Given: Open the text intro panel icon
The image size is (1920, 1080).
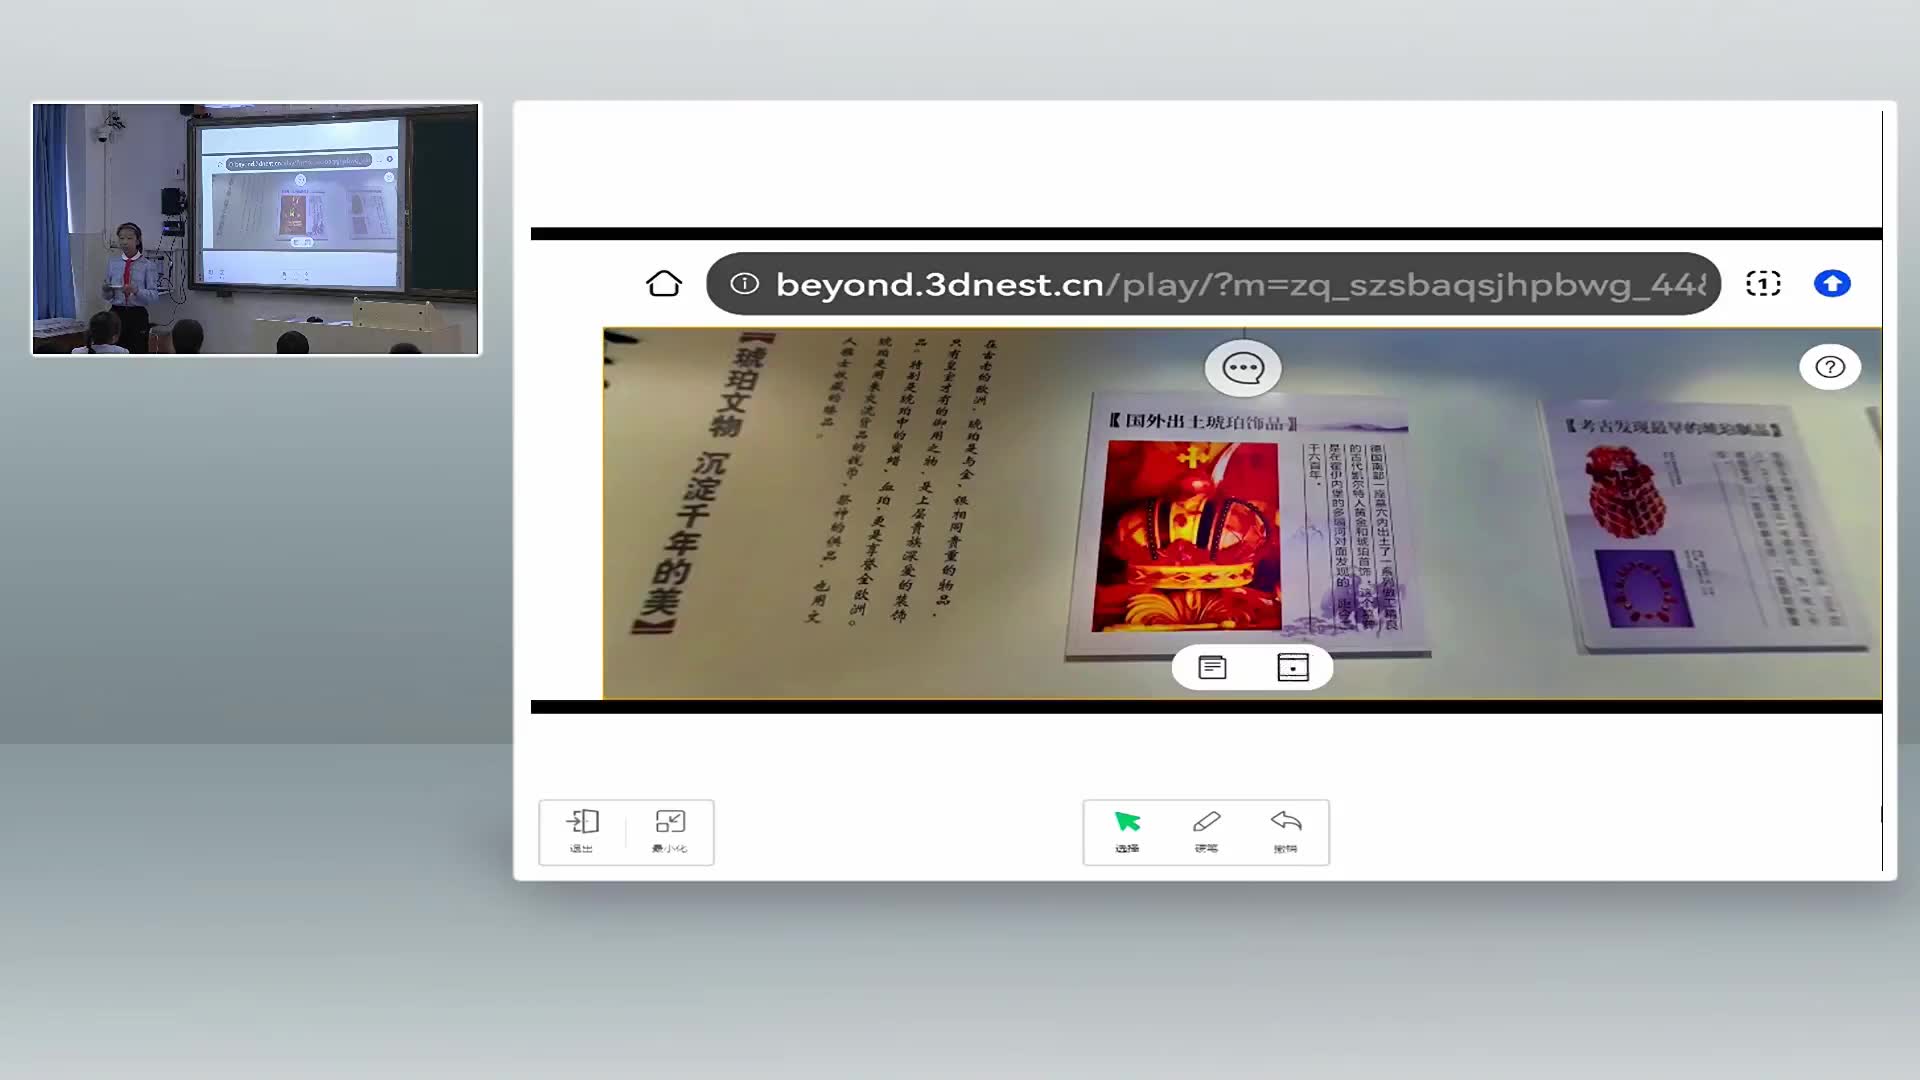Looking at the screenshot, I should pyautogui.click(x=1212, y=667).
